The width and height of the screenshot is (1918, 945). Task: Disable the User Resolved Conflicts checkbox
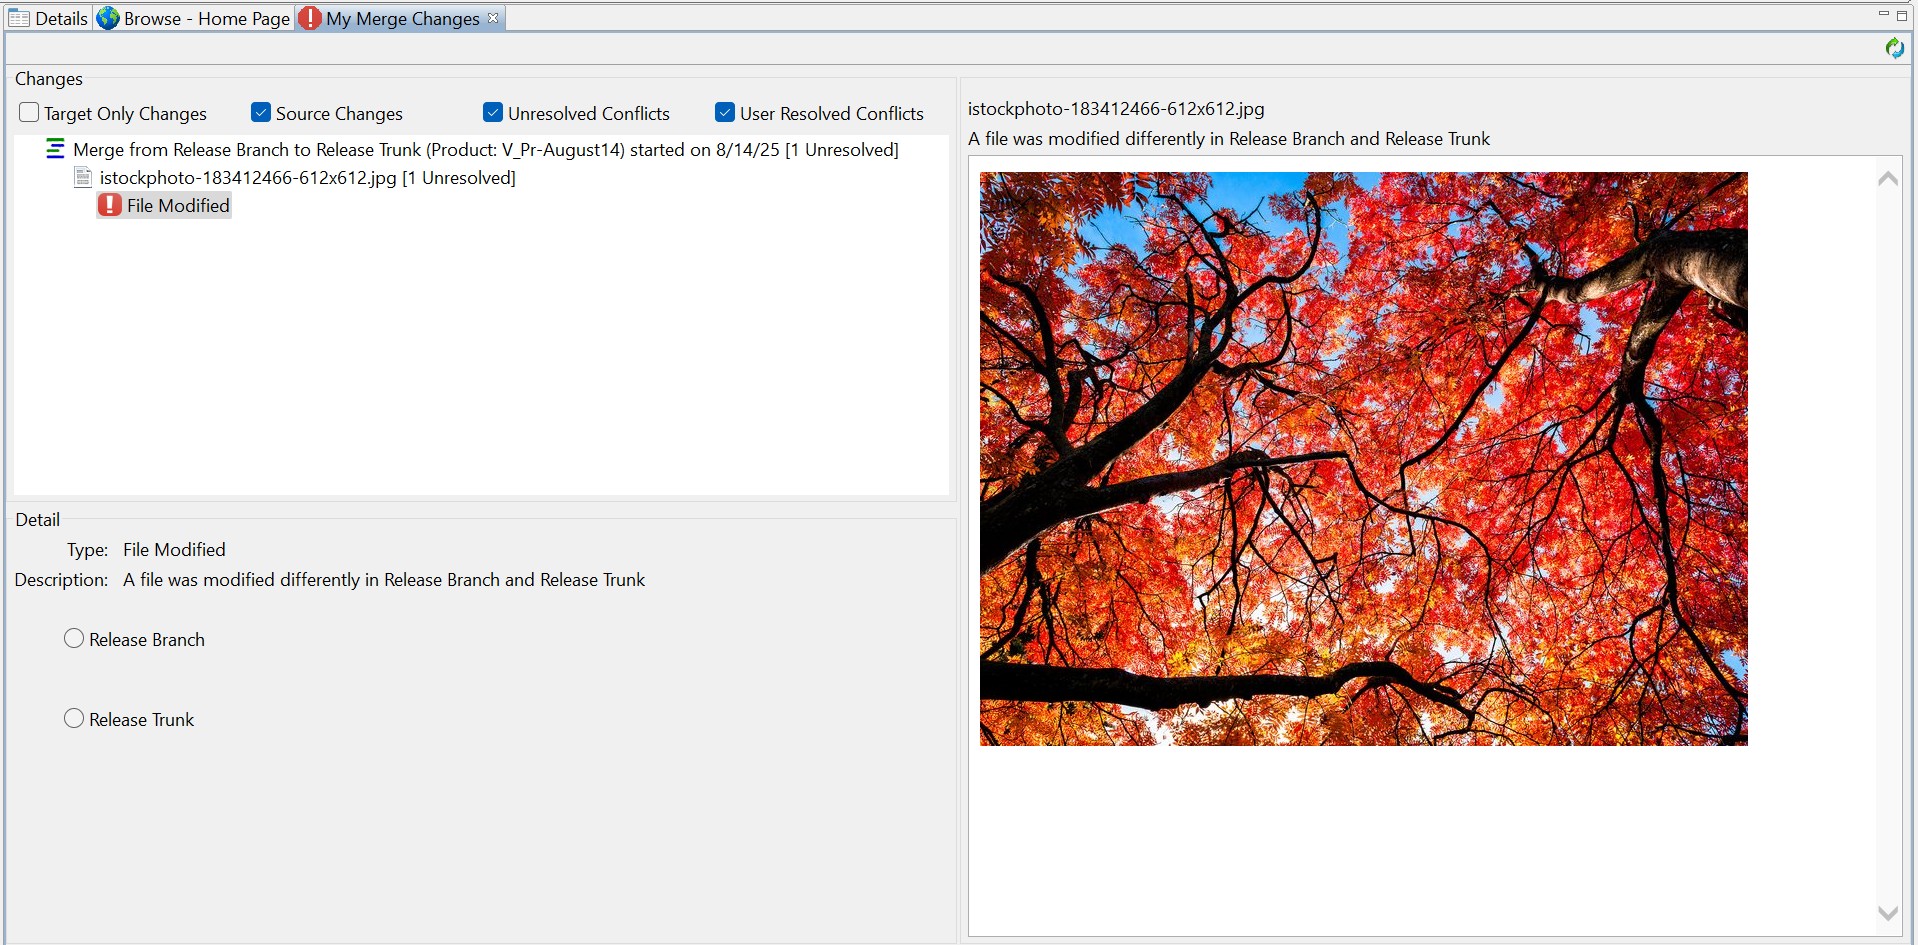pyautogui.click(x=725, y=113)
